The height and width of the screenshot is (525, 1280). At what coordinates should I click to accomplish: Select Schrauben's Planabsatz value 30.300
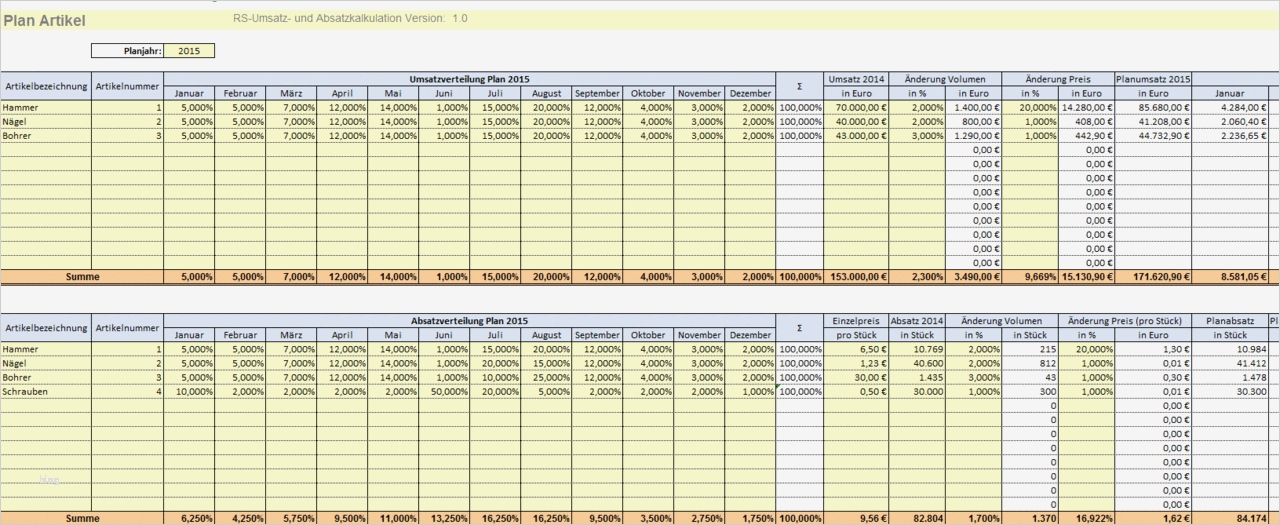tap(1230, 391)
